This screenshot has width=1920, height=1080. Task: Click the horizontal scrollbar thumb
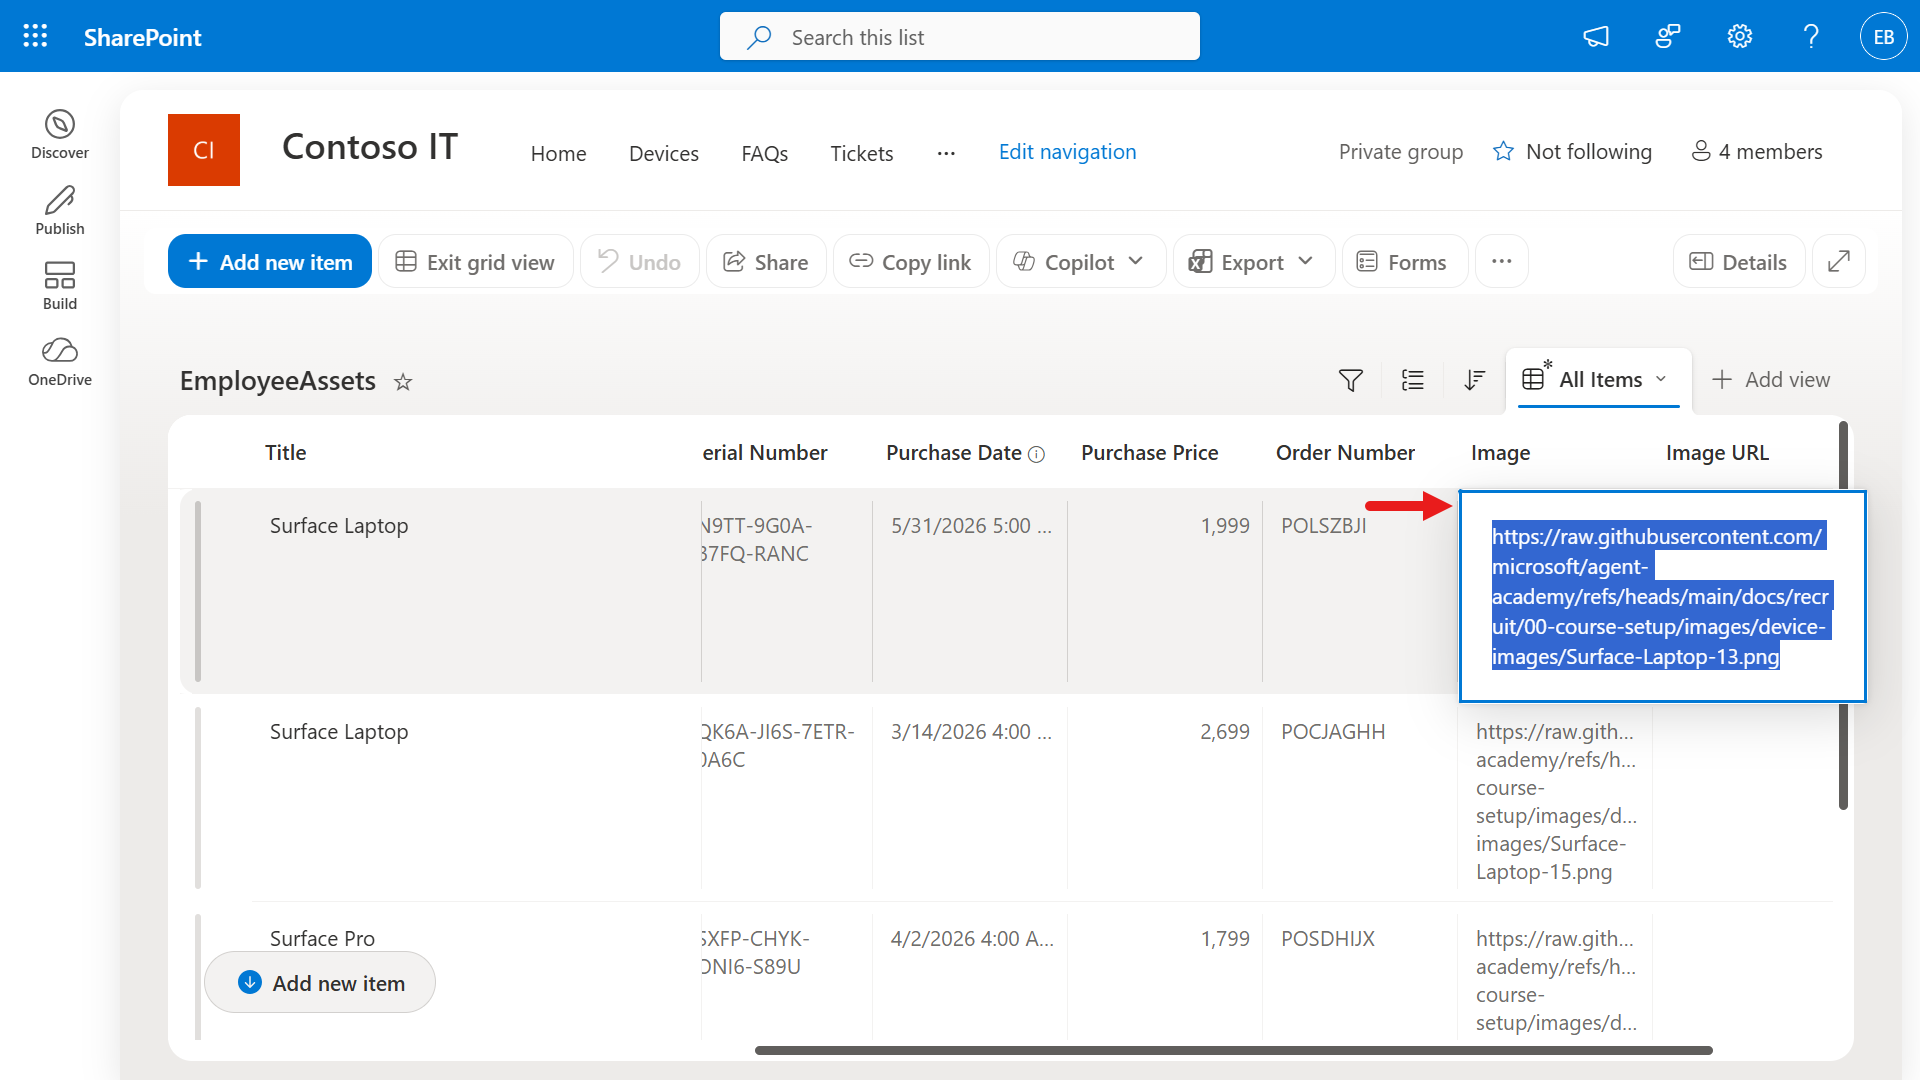click(x=1233, y=1050)
